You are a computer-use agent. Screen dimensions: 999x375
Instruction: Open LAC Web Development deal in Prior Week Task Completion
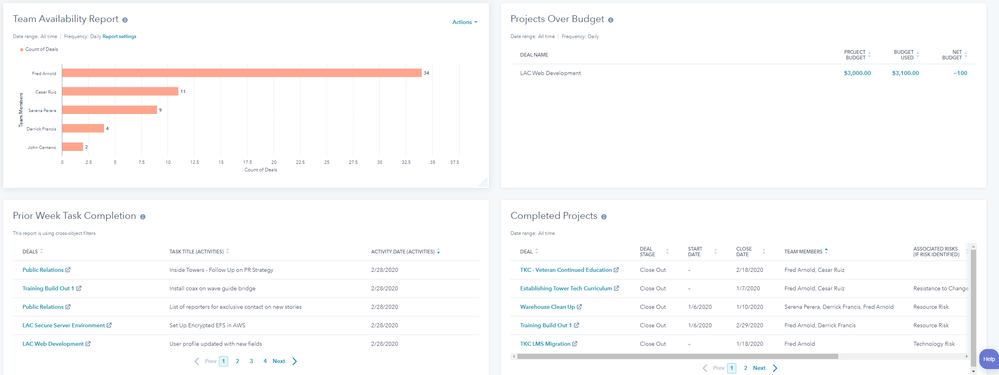click(53, 344)
